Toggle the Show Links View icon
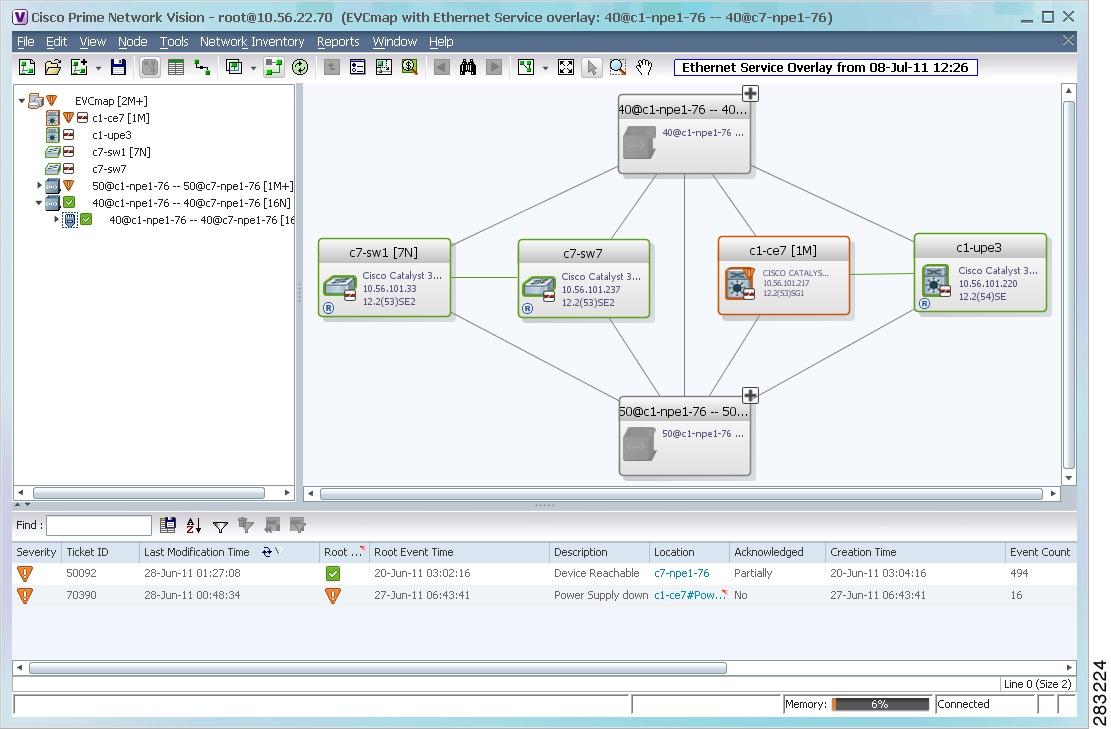Screen dimensions: 1111x729 pyautogui.click(x=202, y=67)
